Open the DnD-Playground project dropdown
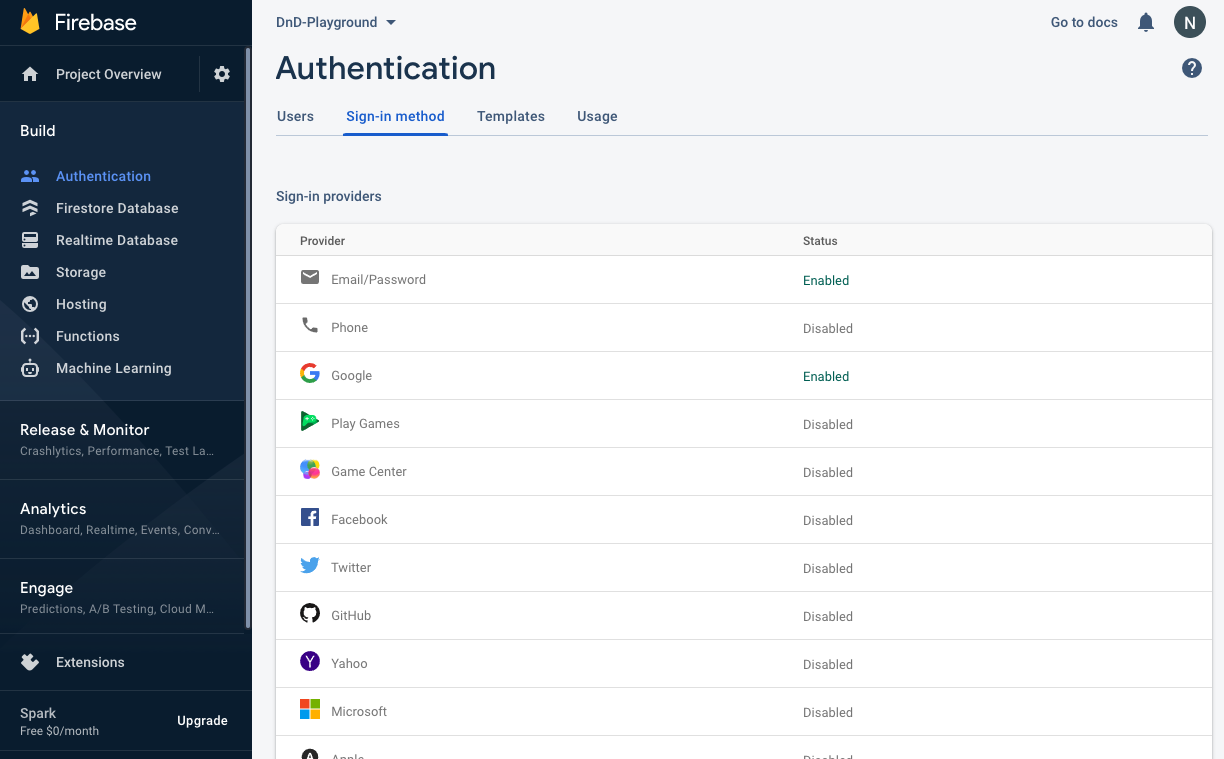 point(336,22)
